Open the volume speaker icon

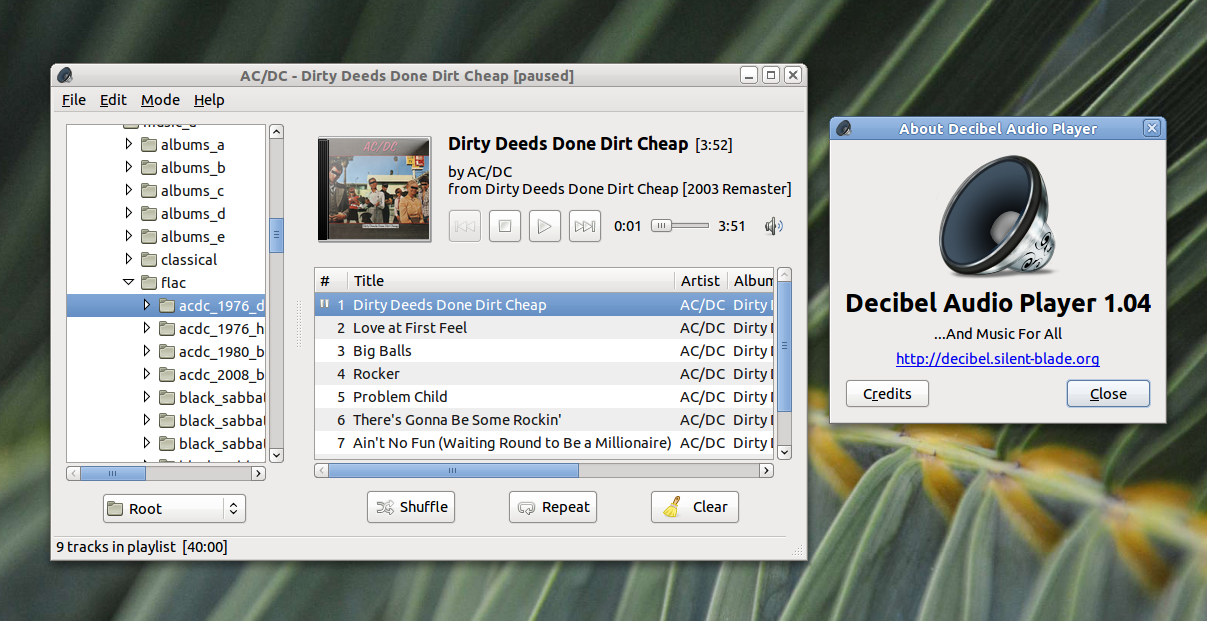(773, 226)
